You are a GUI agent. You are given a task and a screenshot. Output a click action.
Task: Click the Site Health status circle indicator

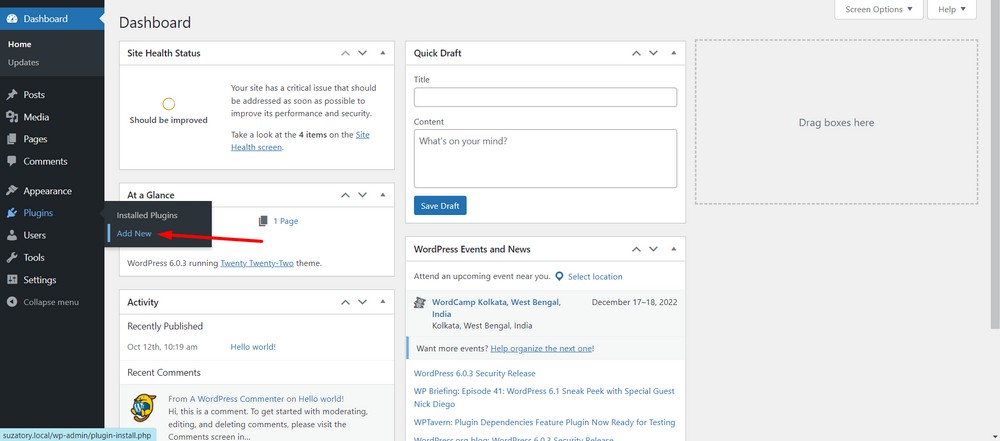pos(168,104)
